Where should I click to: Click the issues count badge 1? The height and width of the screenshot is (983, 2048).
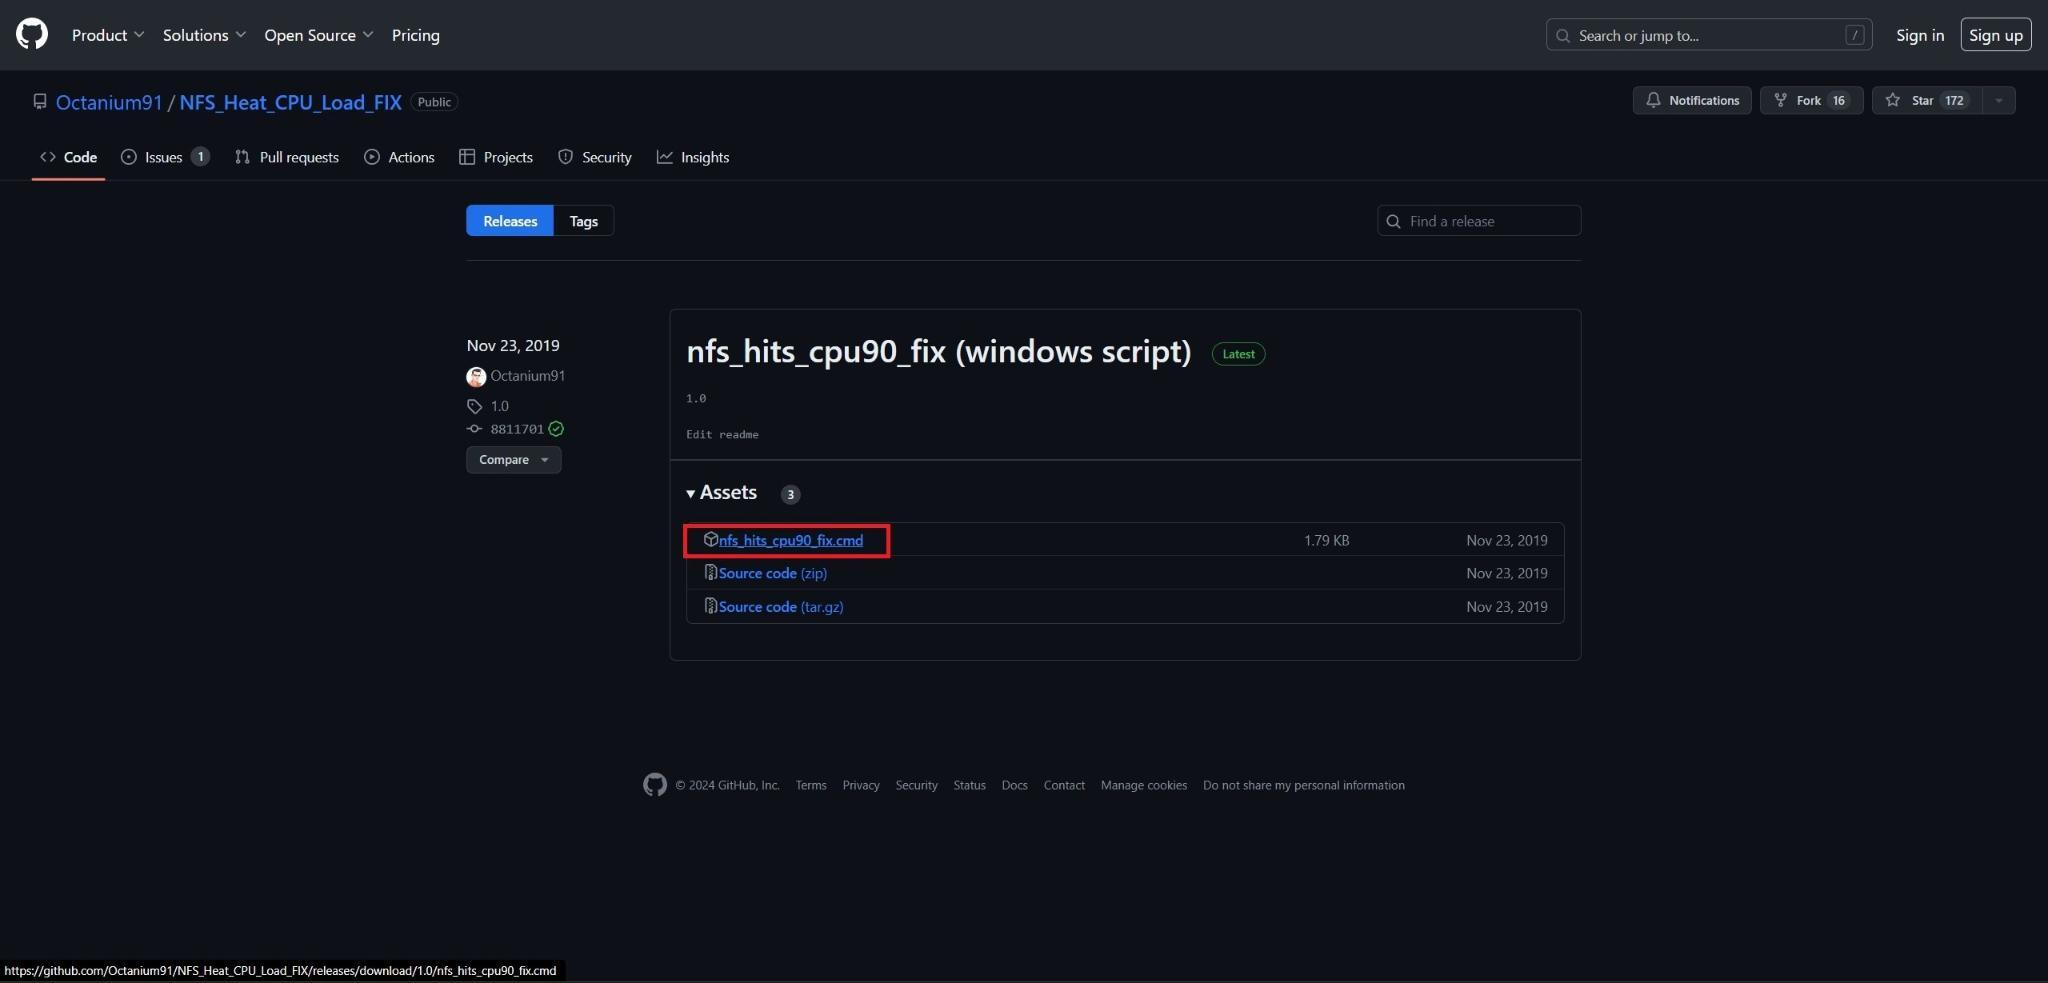tap(200, 157)
